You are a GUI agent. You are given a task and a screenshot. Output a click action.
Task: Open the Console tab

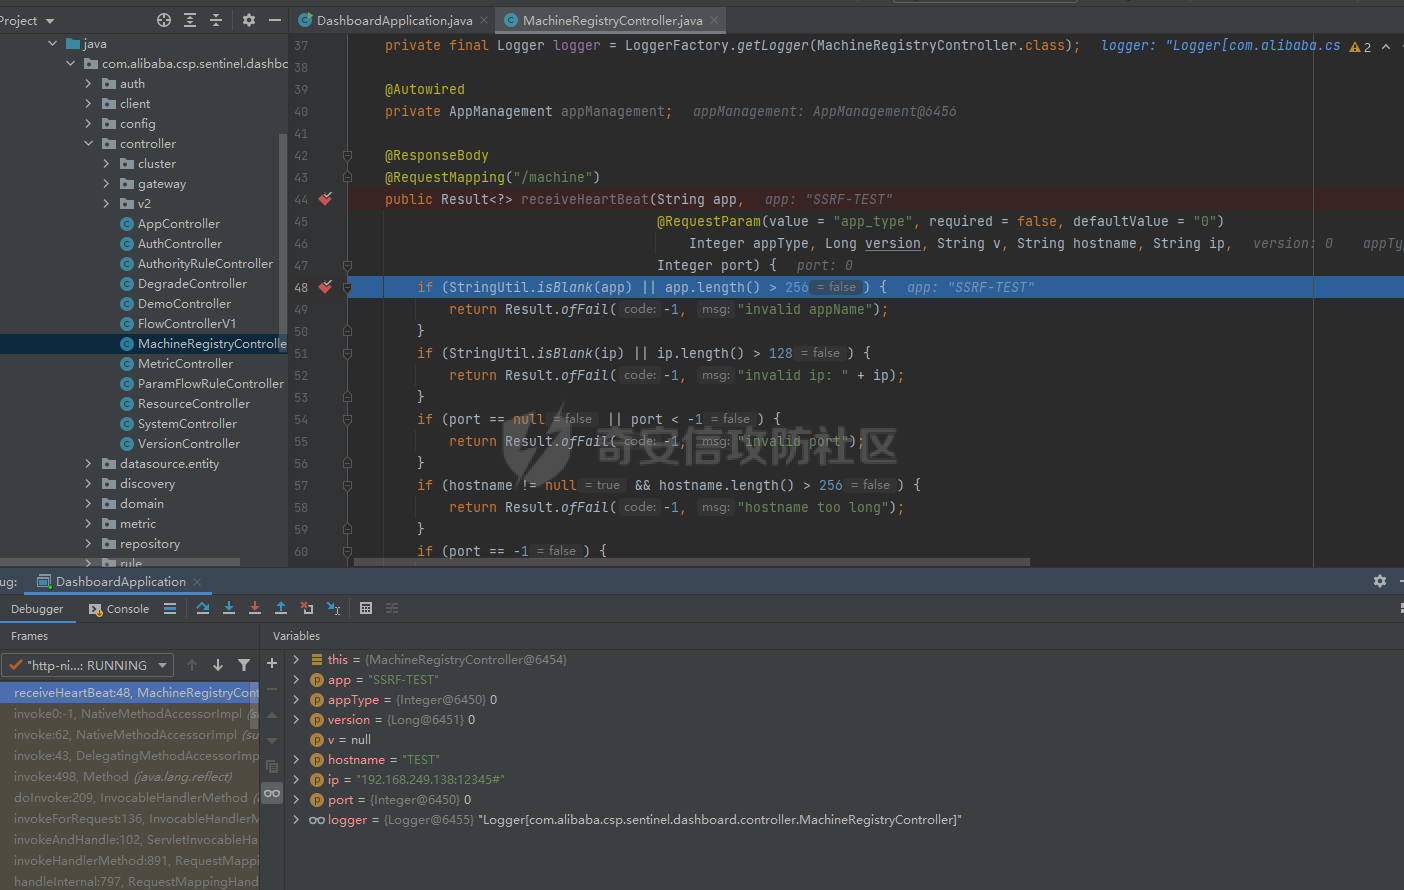click(119, 609)
